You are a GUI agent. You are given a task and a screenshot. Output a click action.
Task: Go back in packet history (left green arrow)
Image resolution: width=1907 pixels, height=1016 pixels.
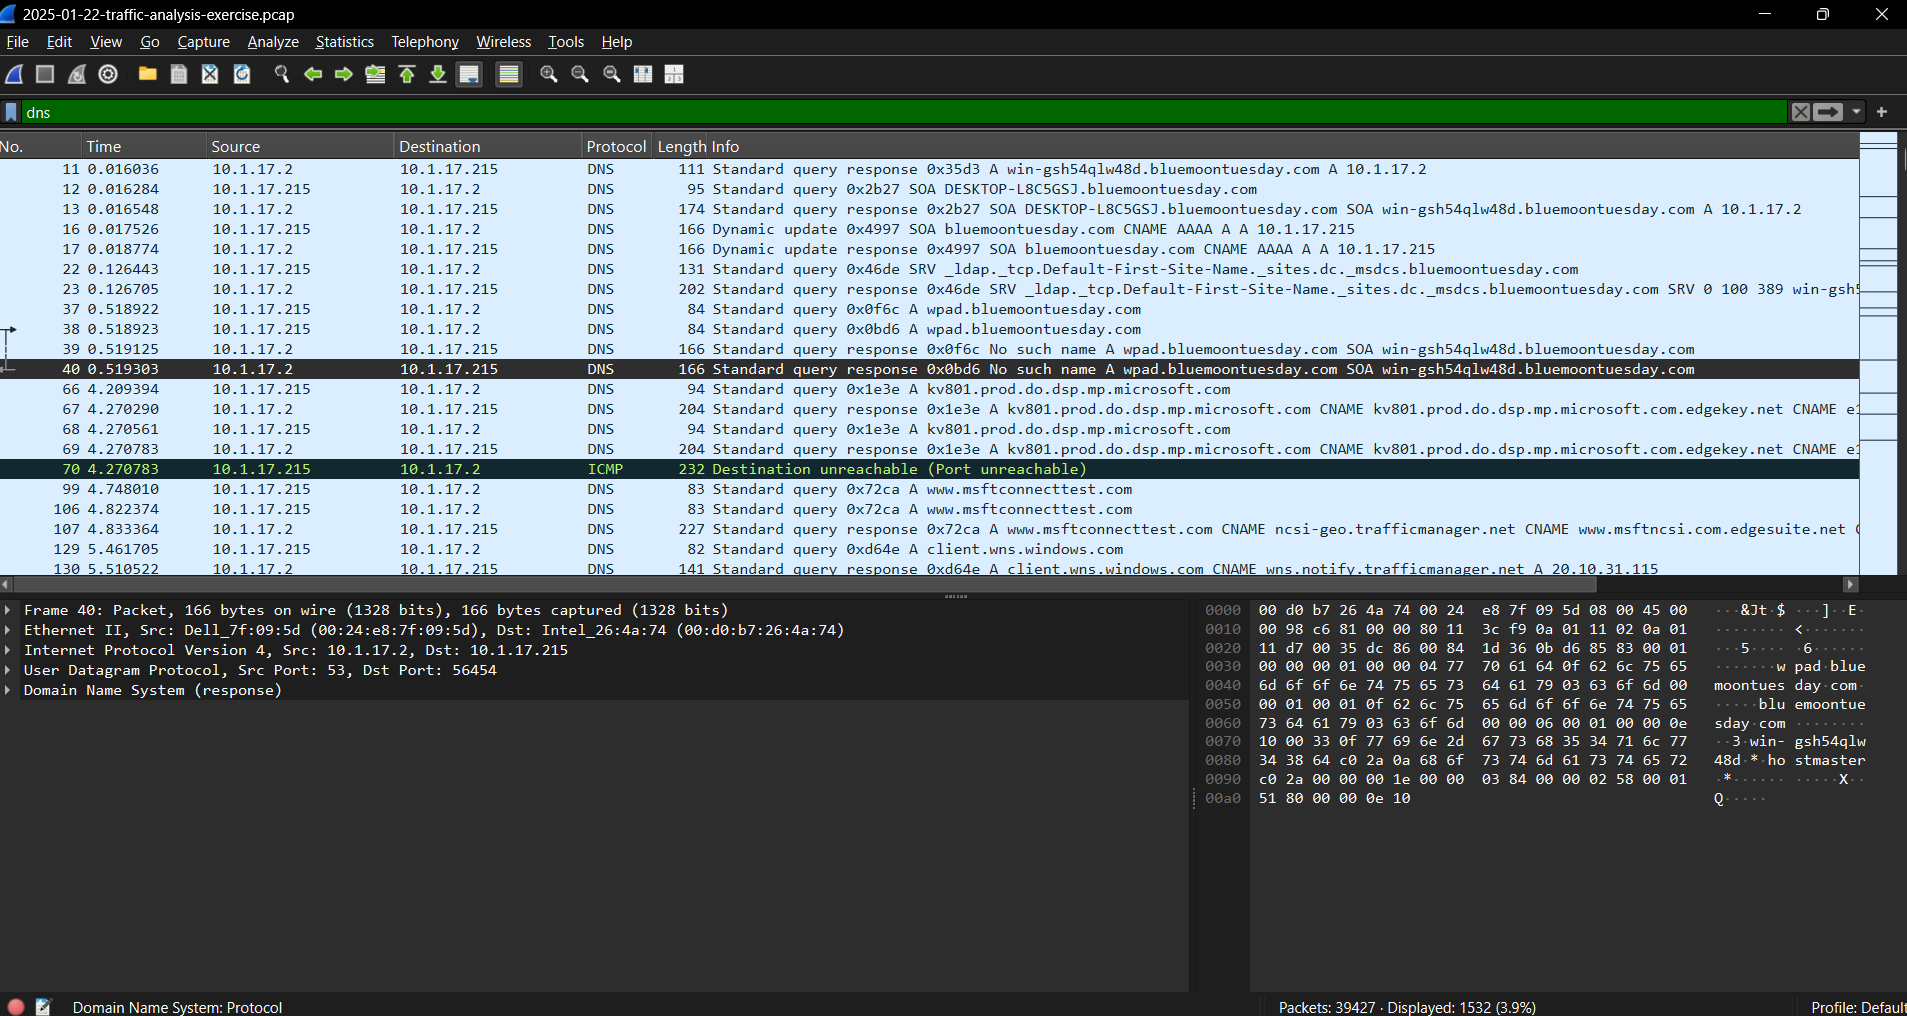click(x=313, y=74)
